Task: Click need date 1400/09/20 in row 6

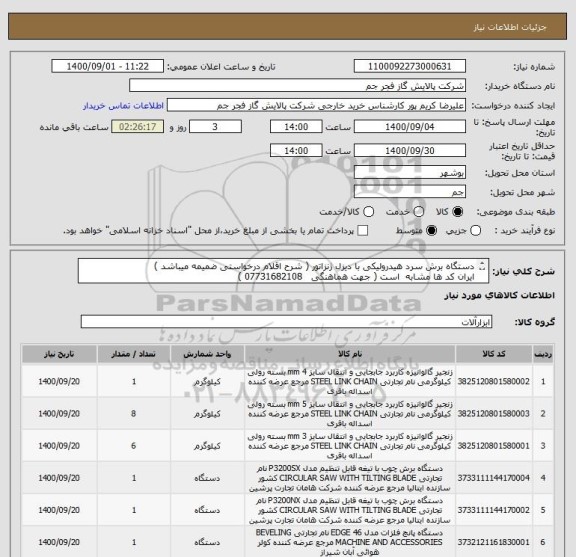Action: [59, 542]
